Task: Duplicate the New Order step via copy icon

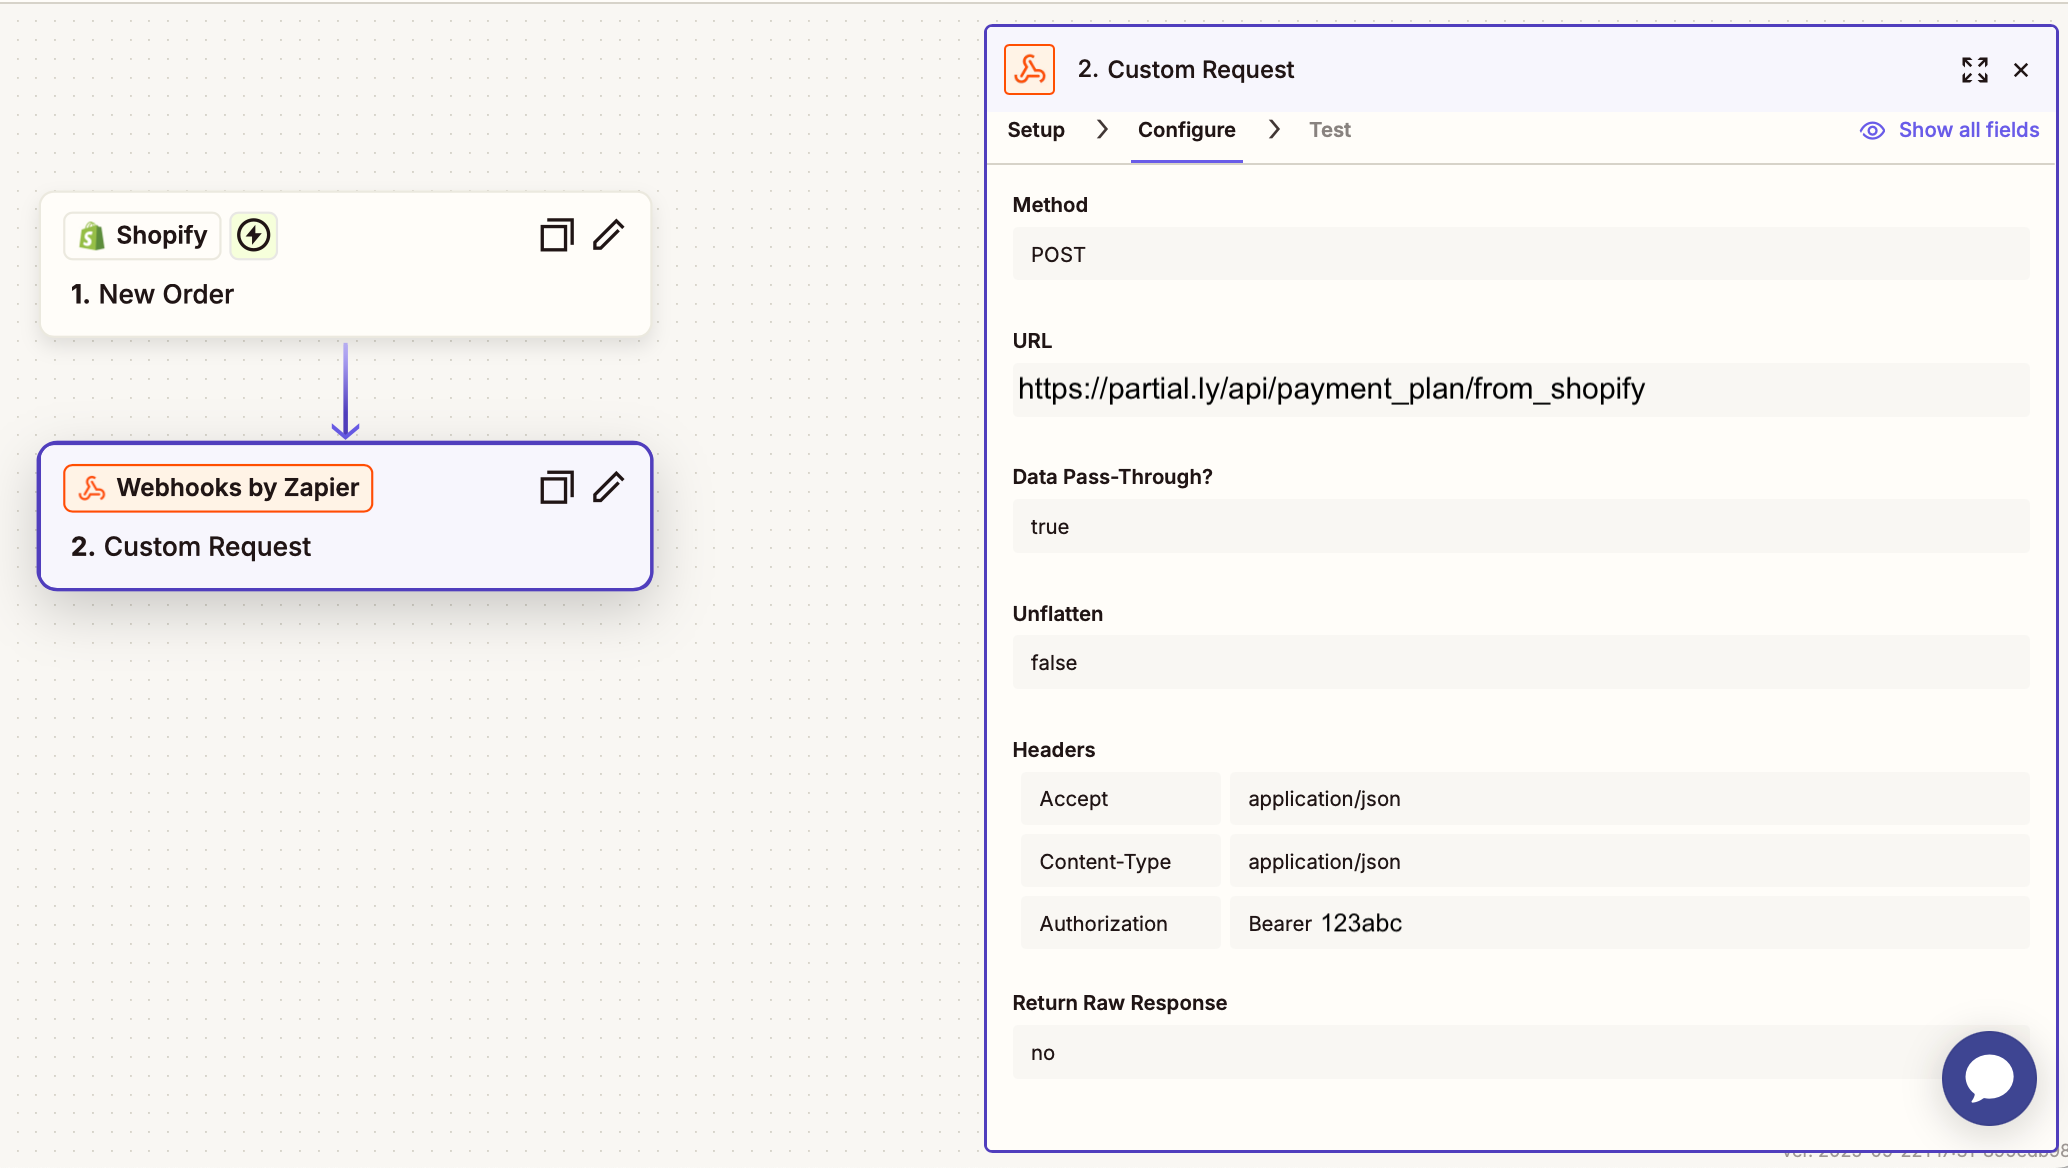Action: [x=556, y=234]
